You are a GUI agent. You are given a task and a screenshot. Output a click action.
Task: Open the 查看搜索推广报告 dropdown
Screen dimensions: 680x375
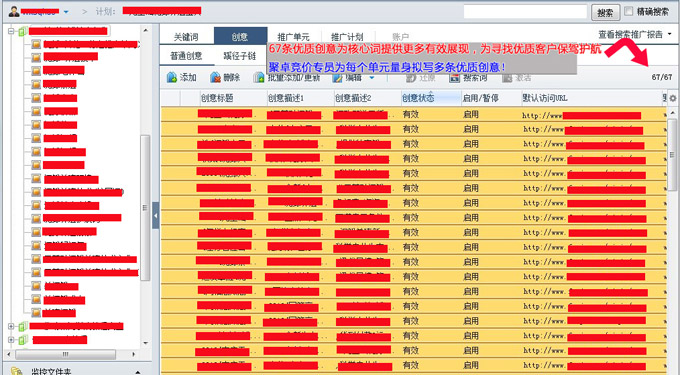coord(634,34)
